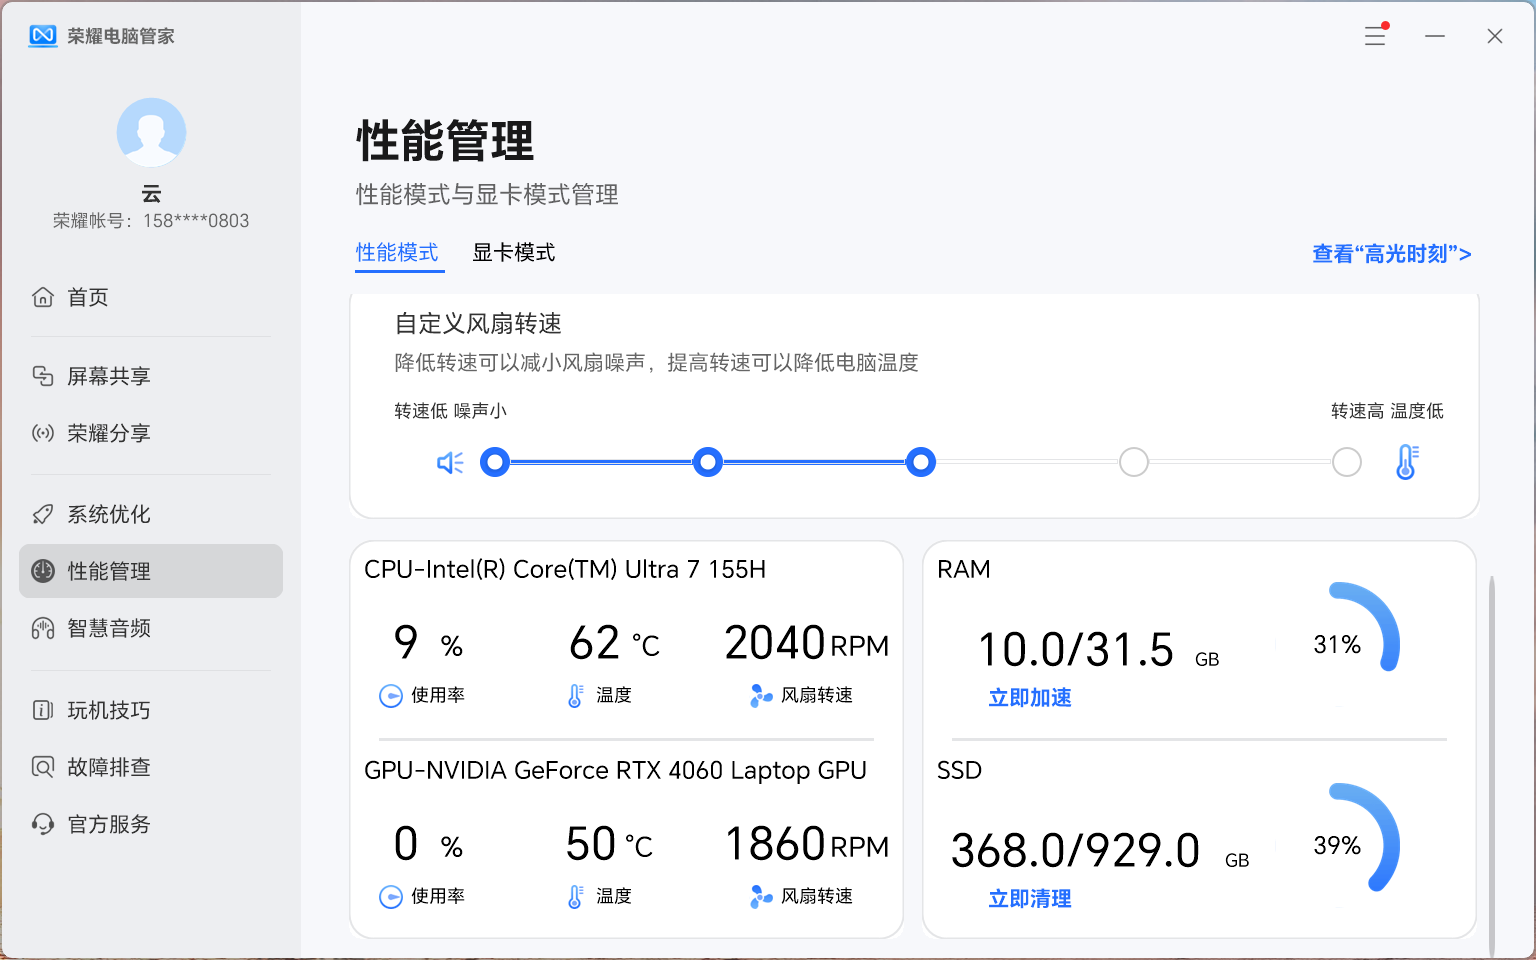The image size is (1536, 960).
Task: Click the CPU 温度 thermometer icon
Action: (575, 696)
